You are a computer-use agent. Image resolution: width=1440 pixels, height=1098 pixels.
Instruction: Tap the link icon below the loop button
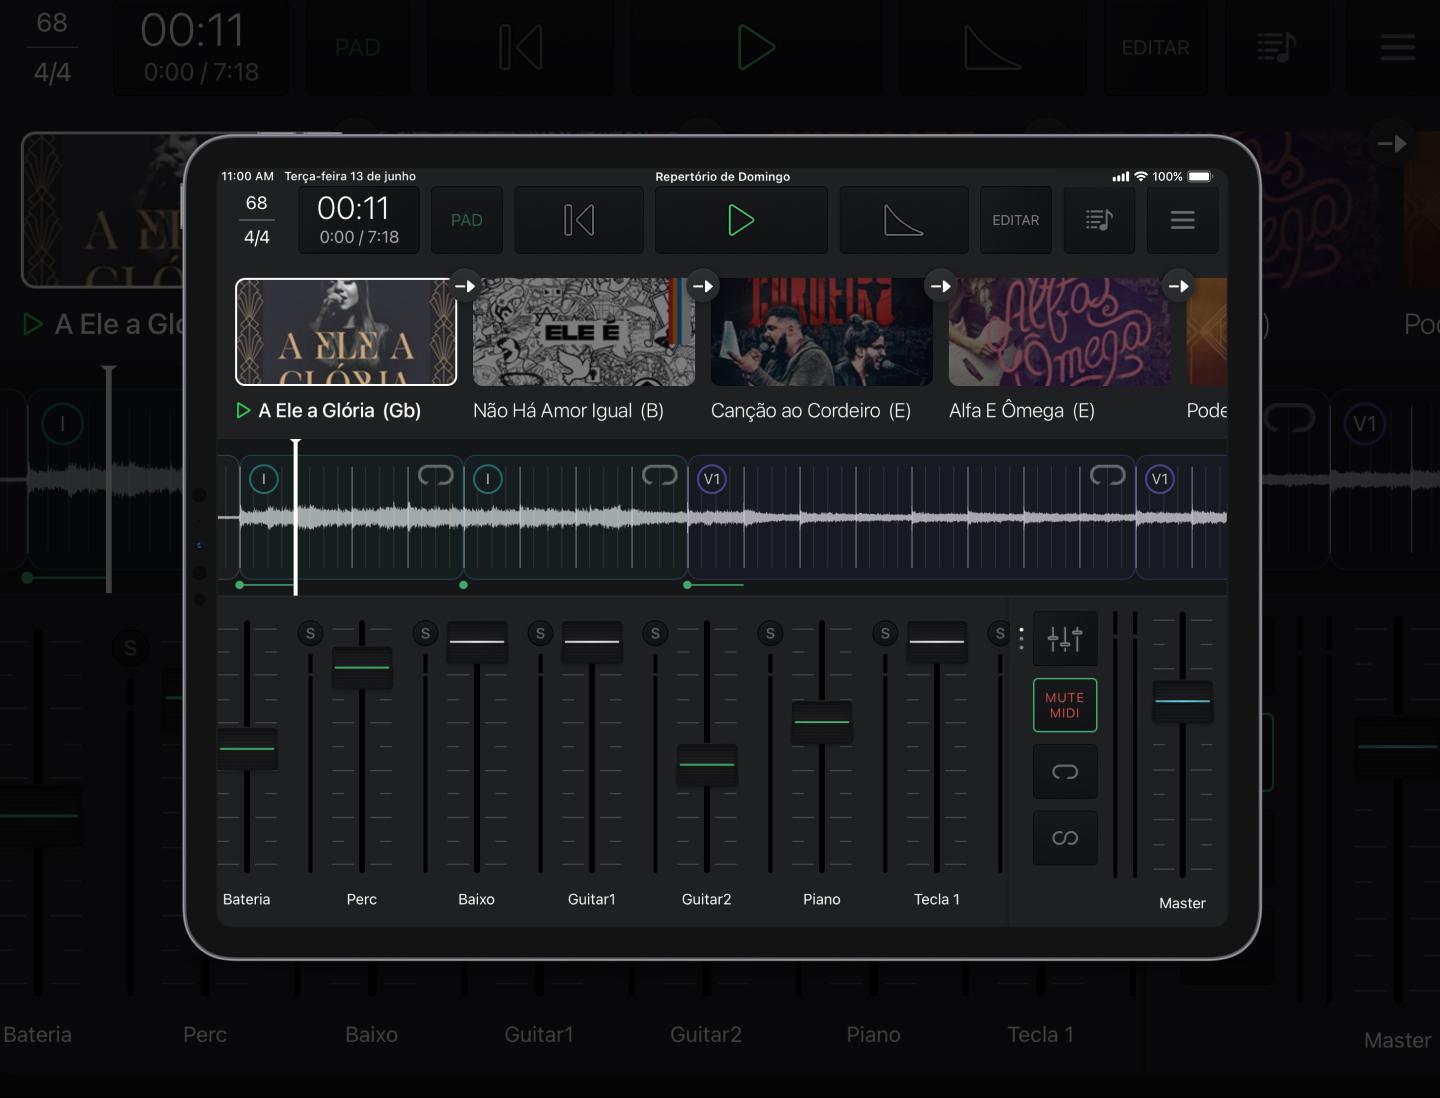pos(1064,838)
